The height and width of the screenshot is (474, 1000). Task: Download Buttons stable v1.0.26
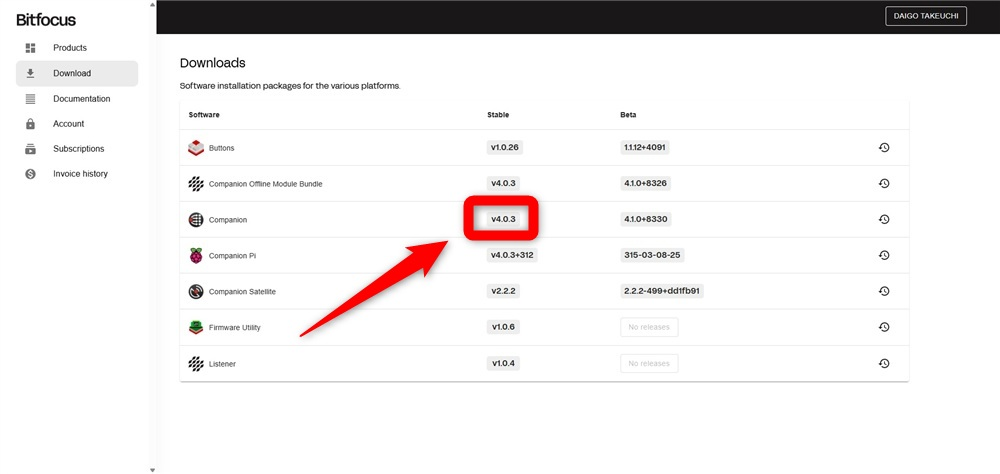505,147
